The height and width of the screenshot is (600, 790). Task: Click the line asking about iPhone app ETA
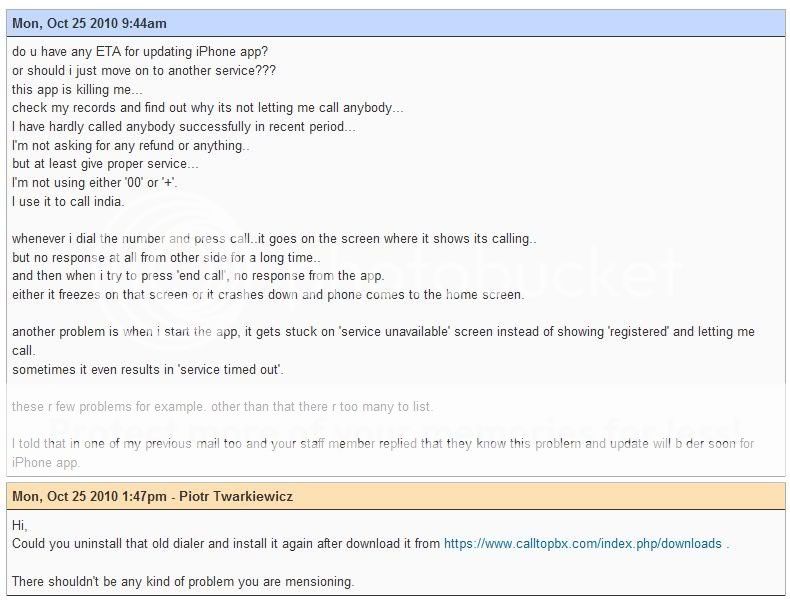140,51
